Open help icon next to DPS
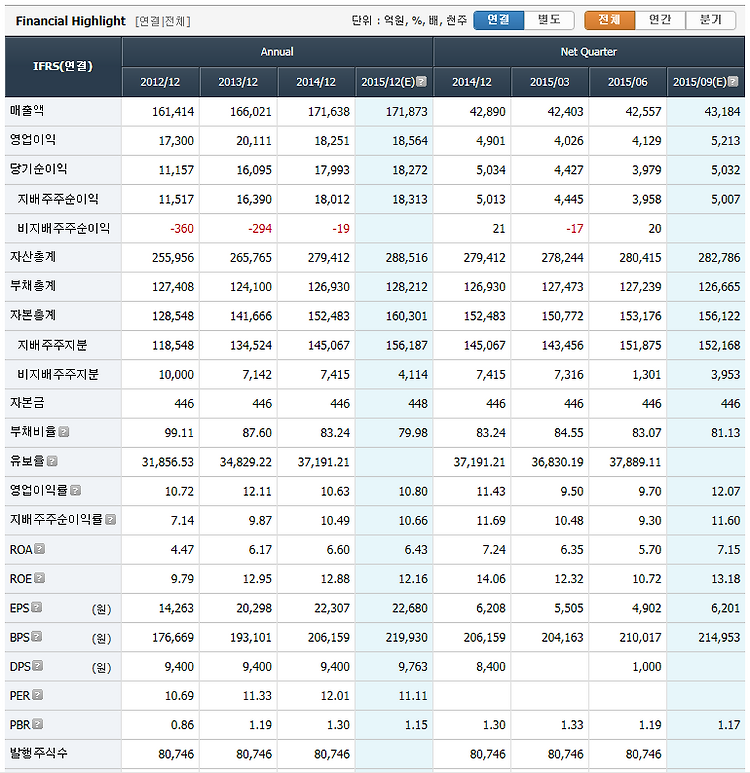This screenshot has height=773, width=750. tap(37, 666)
